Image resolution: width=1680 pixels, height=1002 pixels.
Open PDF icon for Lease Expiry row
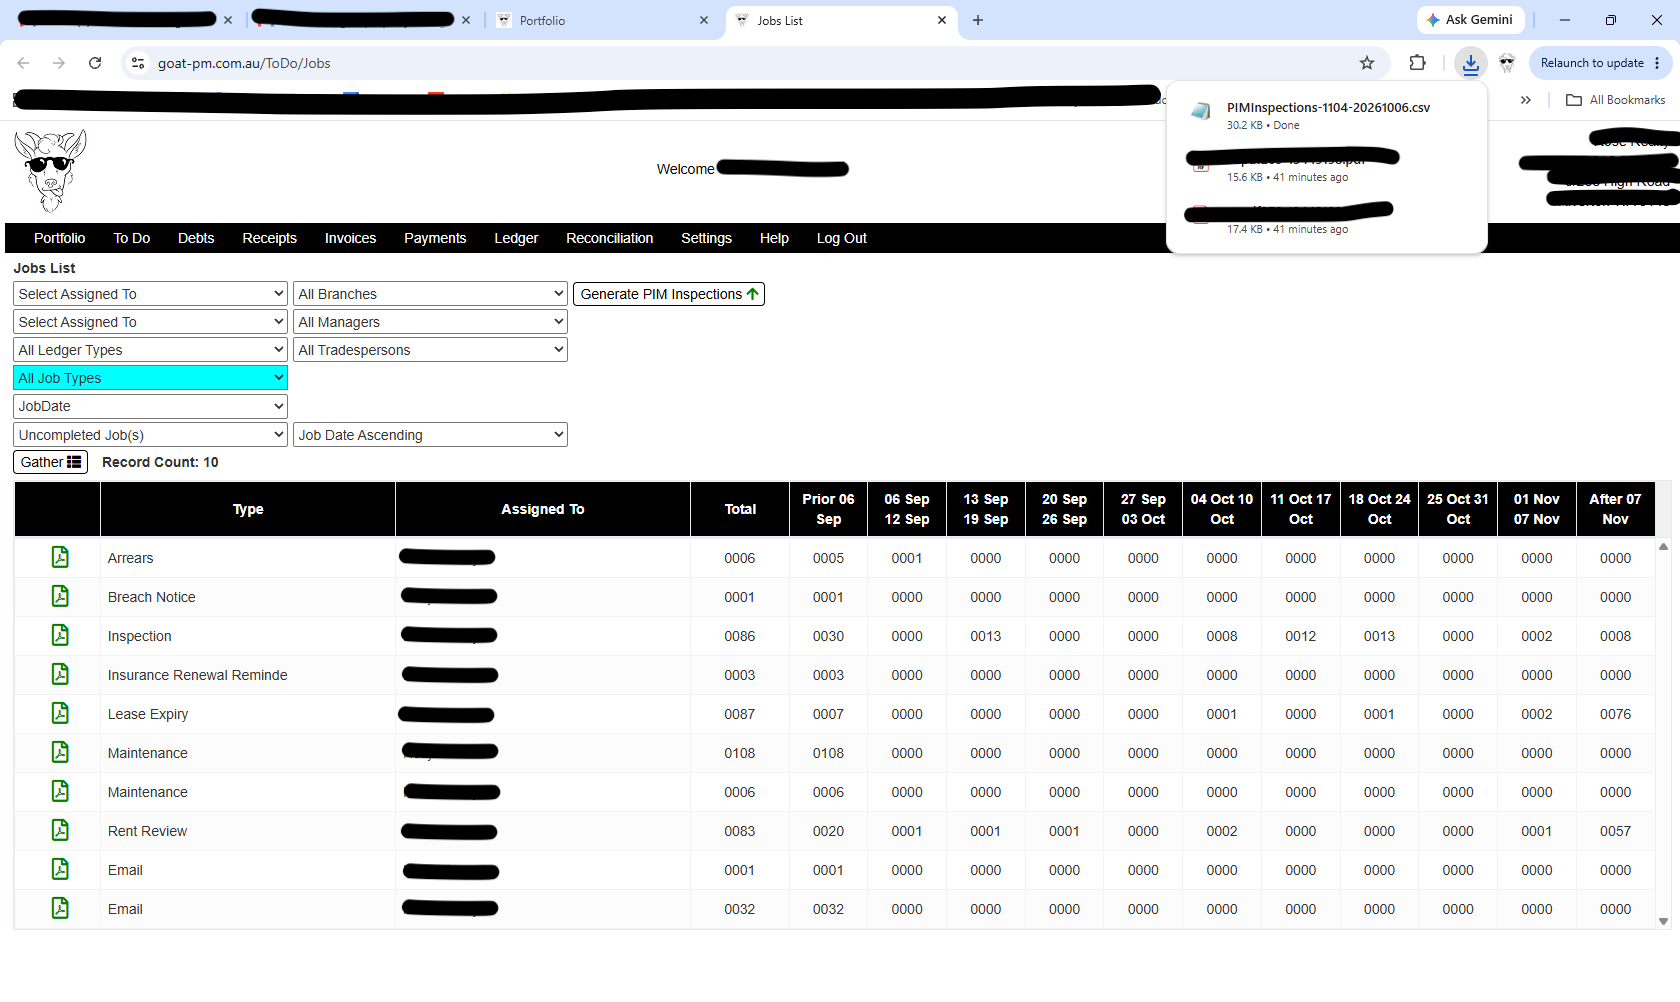[60, 713]
